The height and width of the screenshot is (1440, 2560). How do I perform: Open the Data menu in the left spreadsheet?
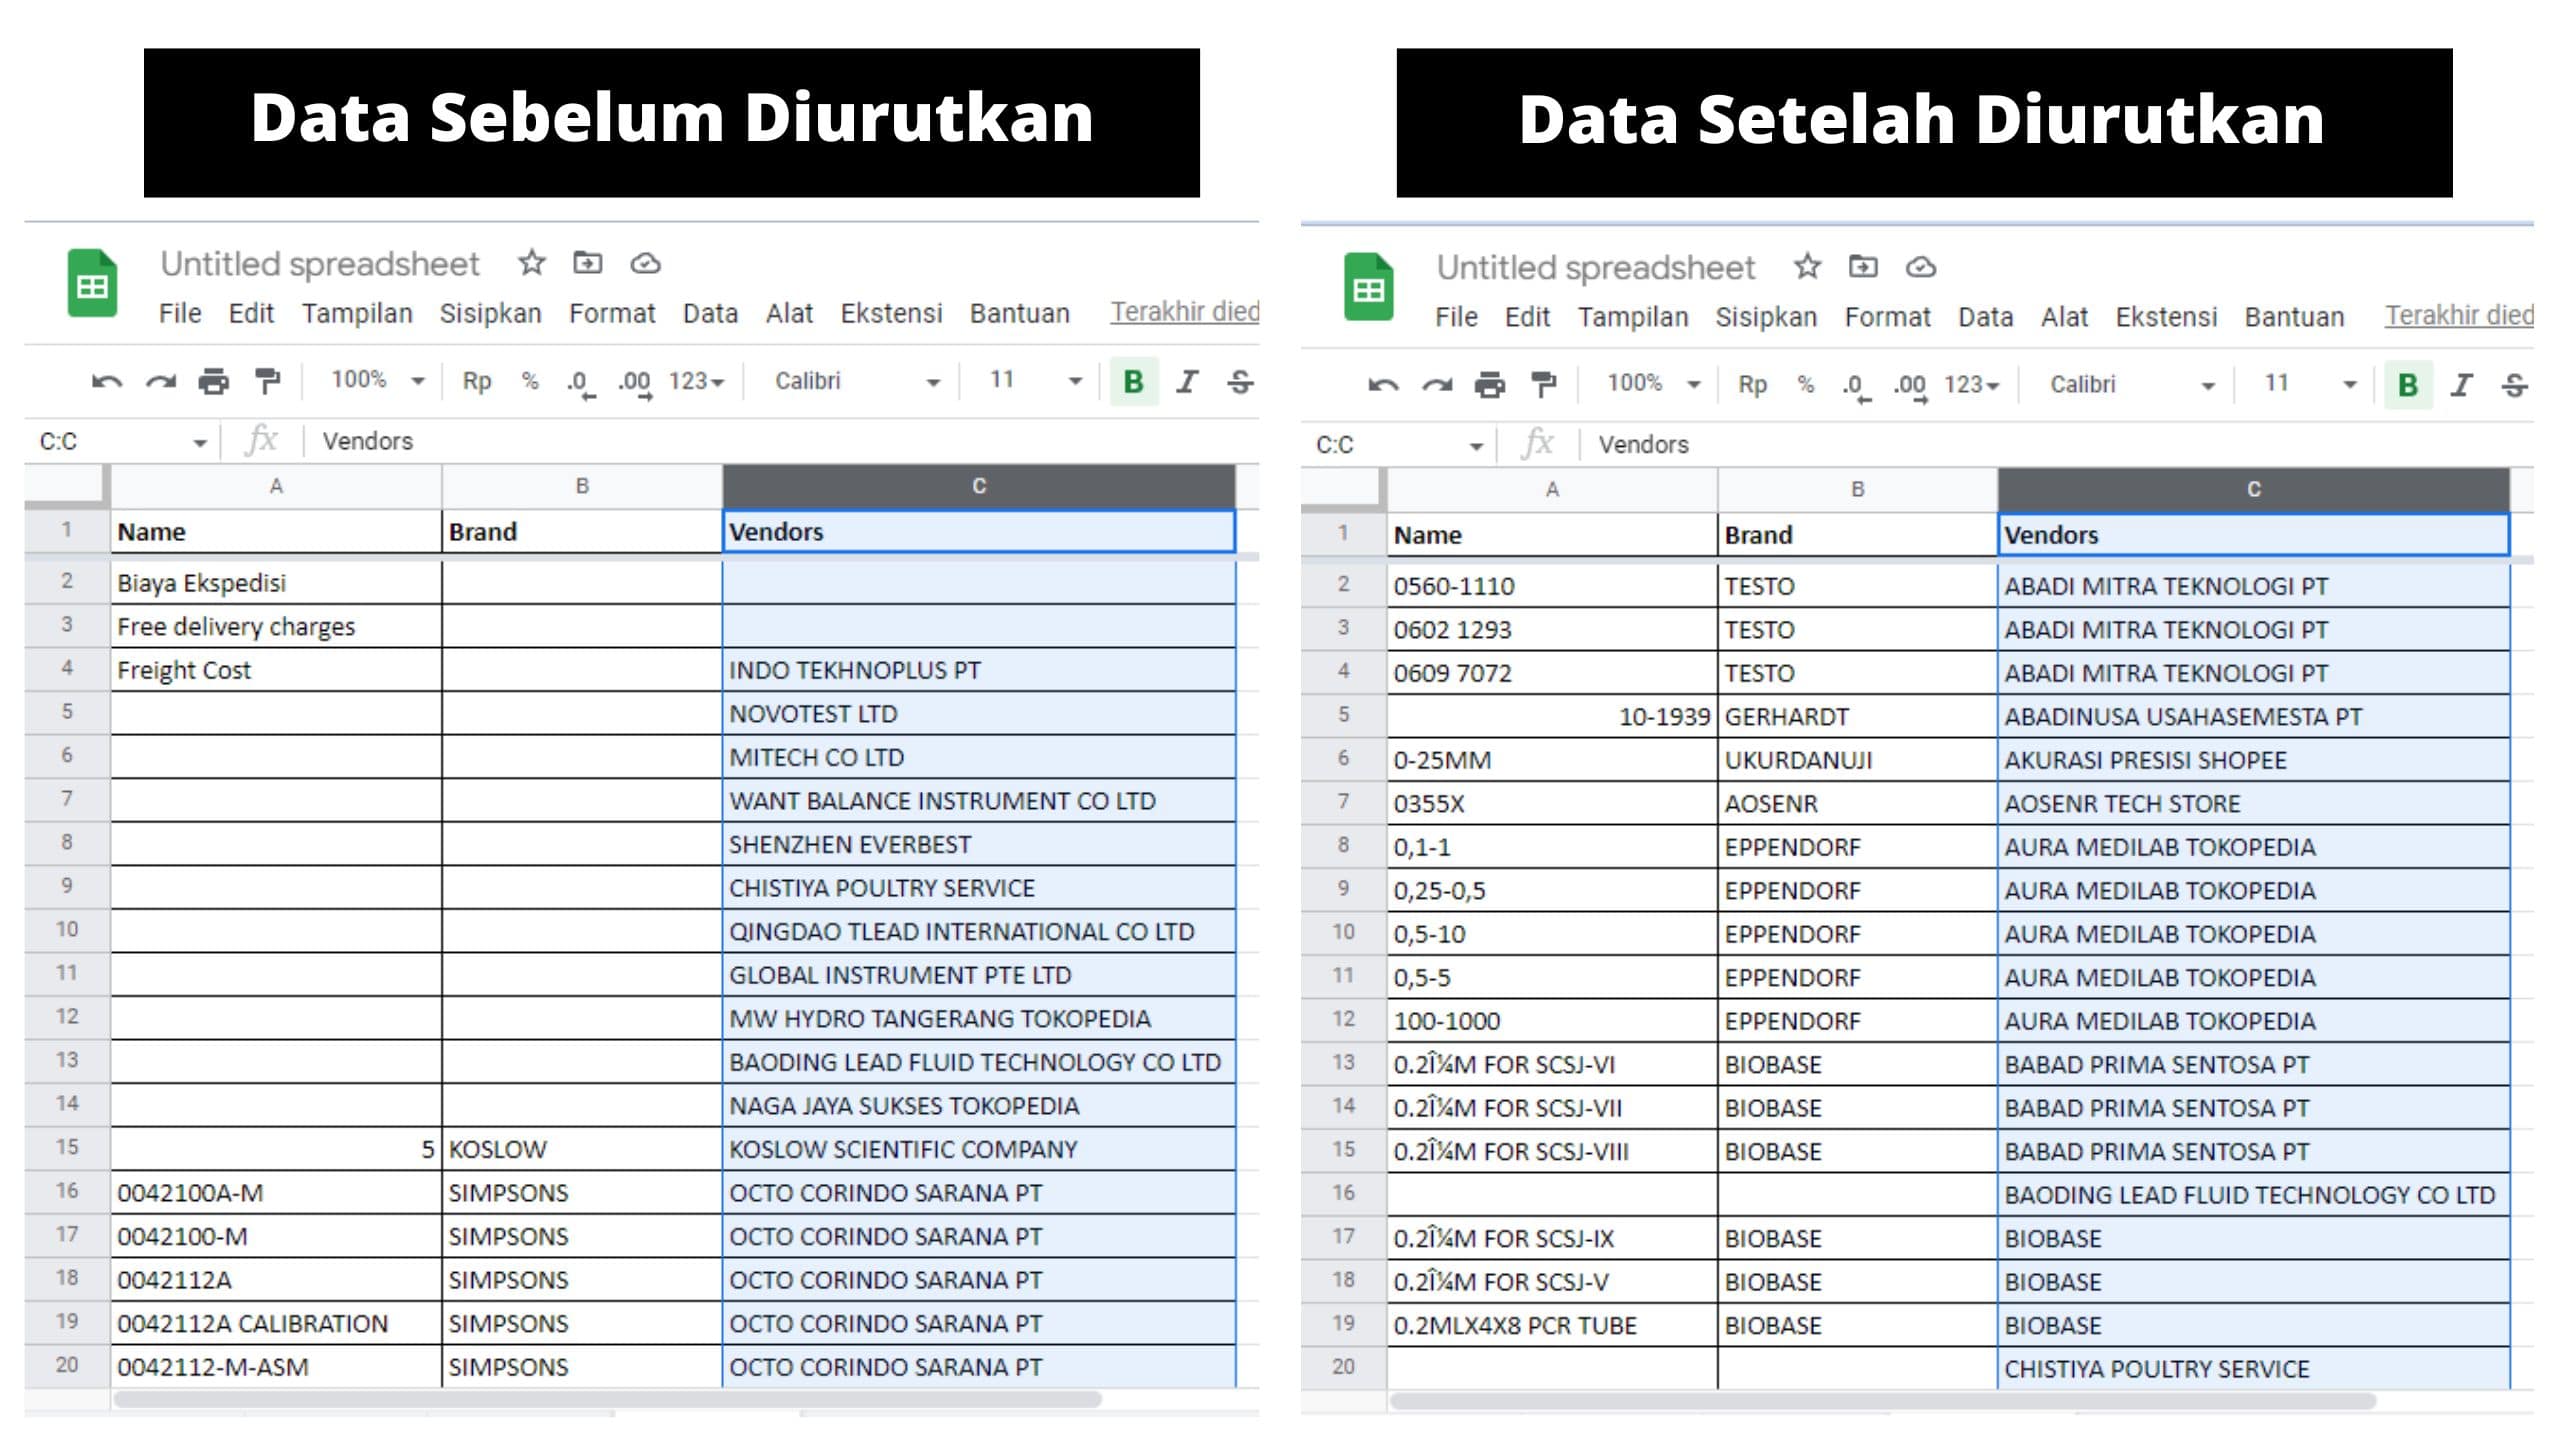click(x=710, y=314)
